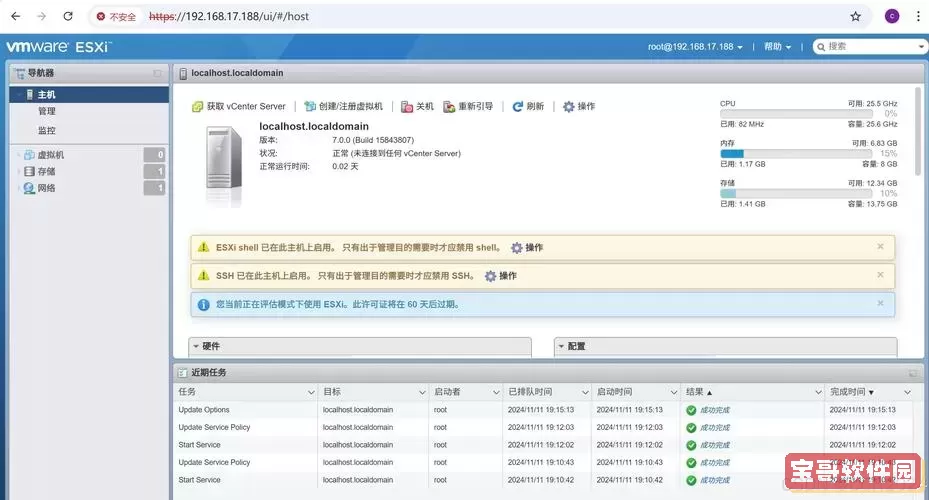Open search field dropdown arrow
Screen dimensions: 929x500
[921, 46]
